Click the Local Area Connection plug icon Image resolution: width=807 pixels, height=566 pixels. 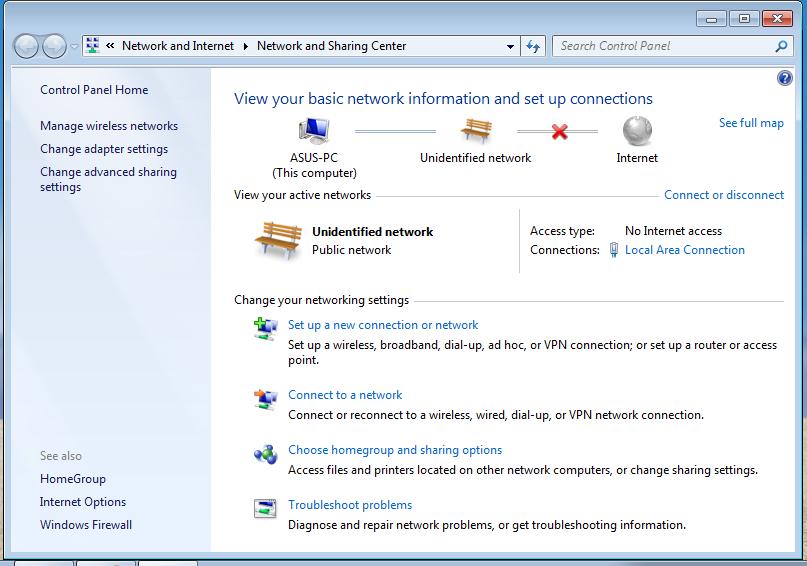click(x=613, y=250)
